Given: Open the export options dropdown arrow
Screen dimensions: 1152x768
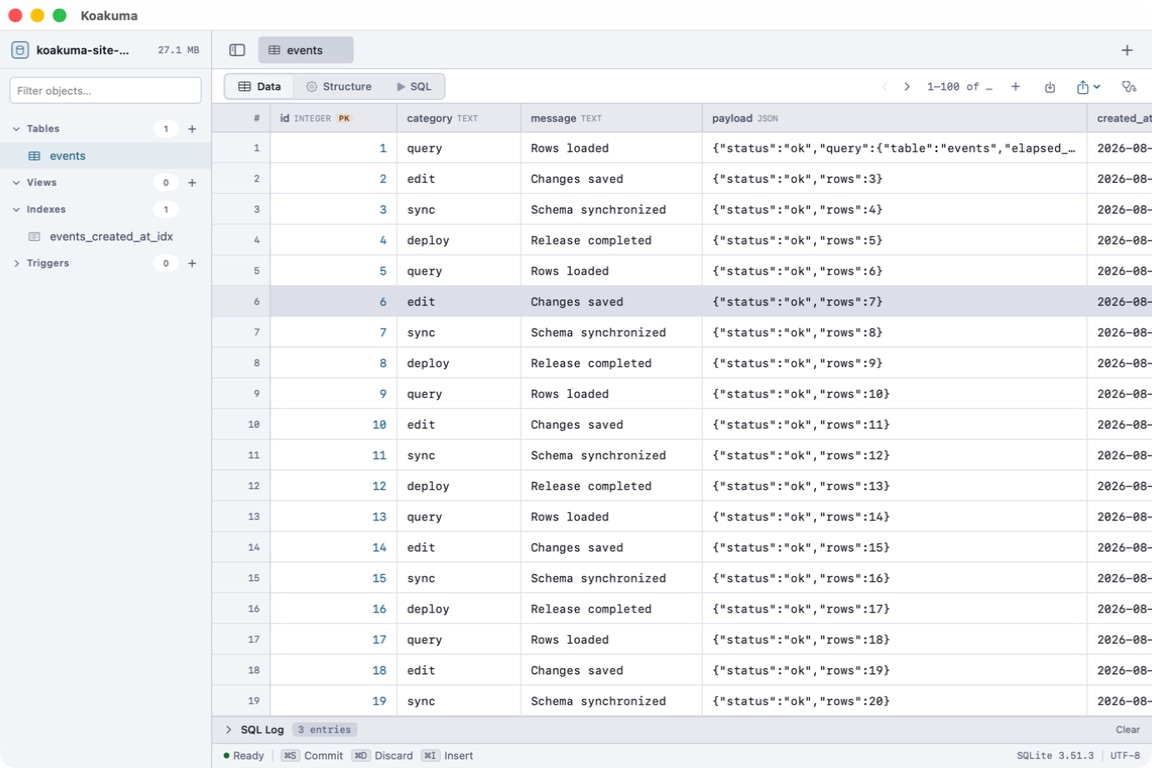Looking at the screenshot, I should (x=1097, y=87).
